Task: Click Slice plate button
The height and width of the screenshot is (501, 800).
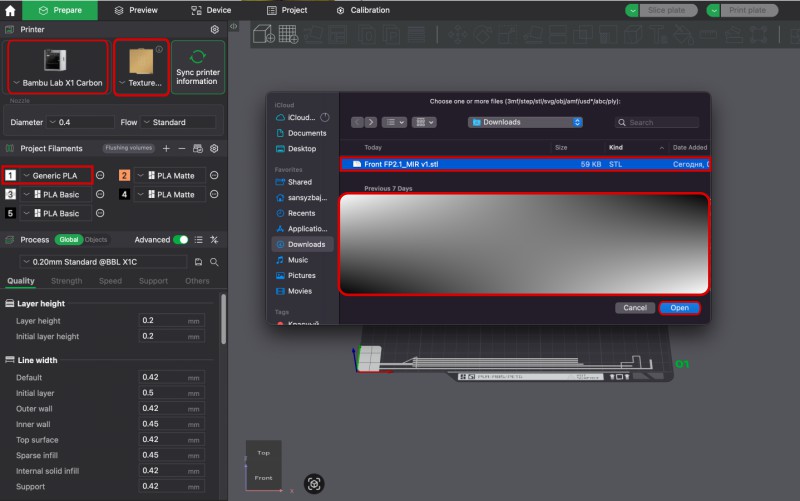Action: pyautogui.click(x=668, y=10)
